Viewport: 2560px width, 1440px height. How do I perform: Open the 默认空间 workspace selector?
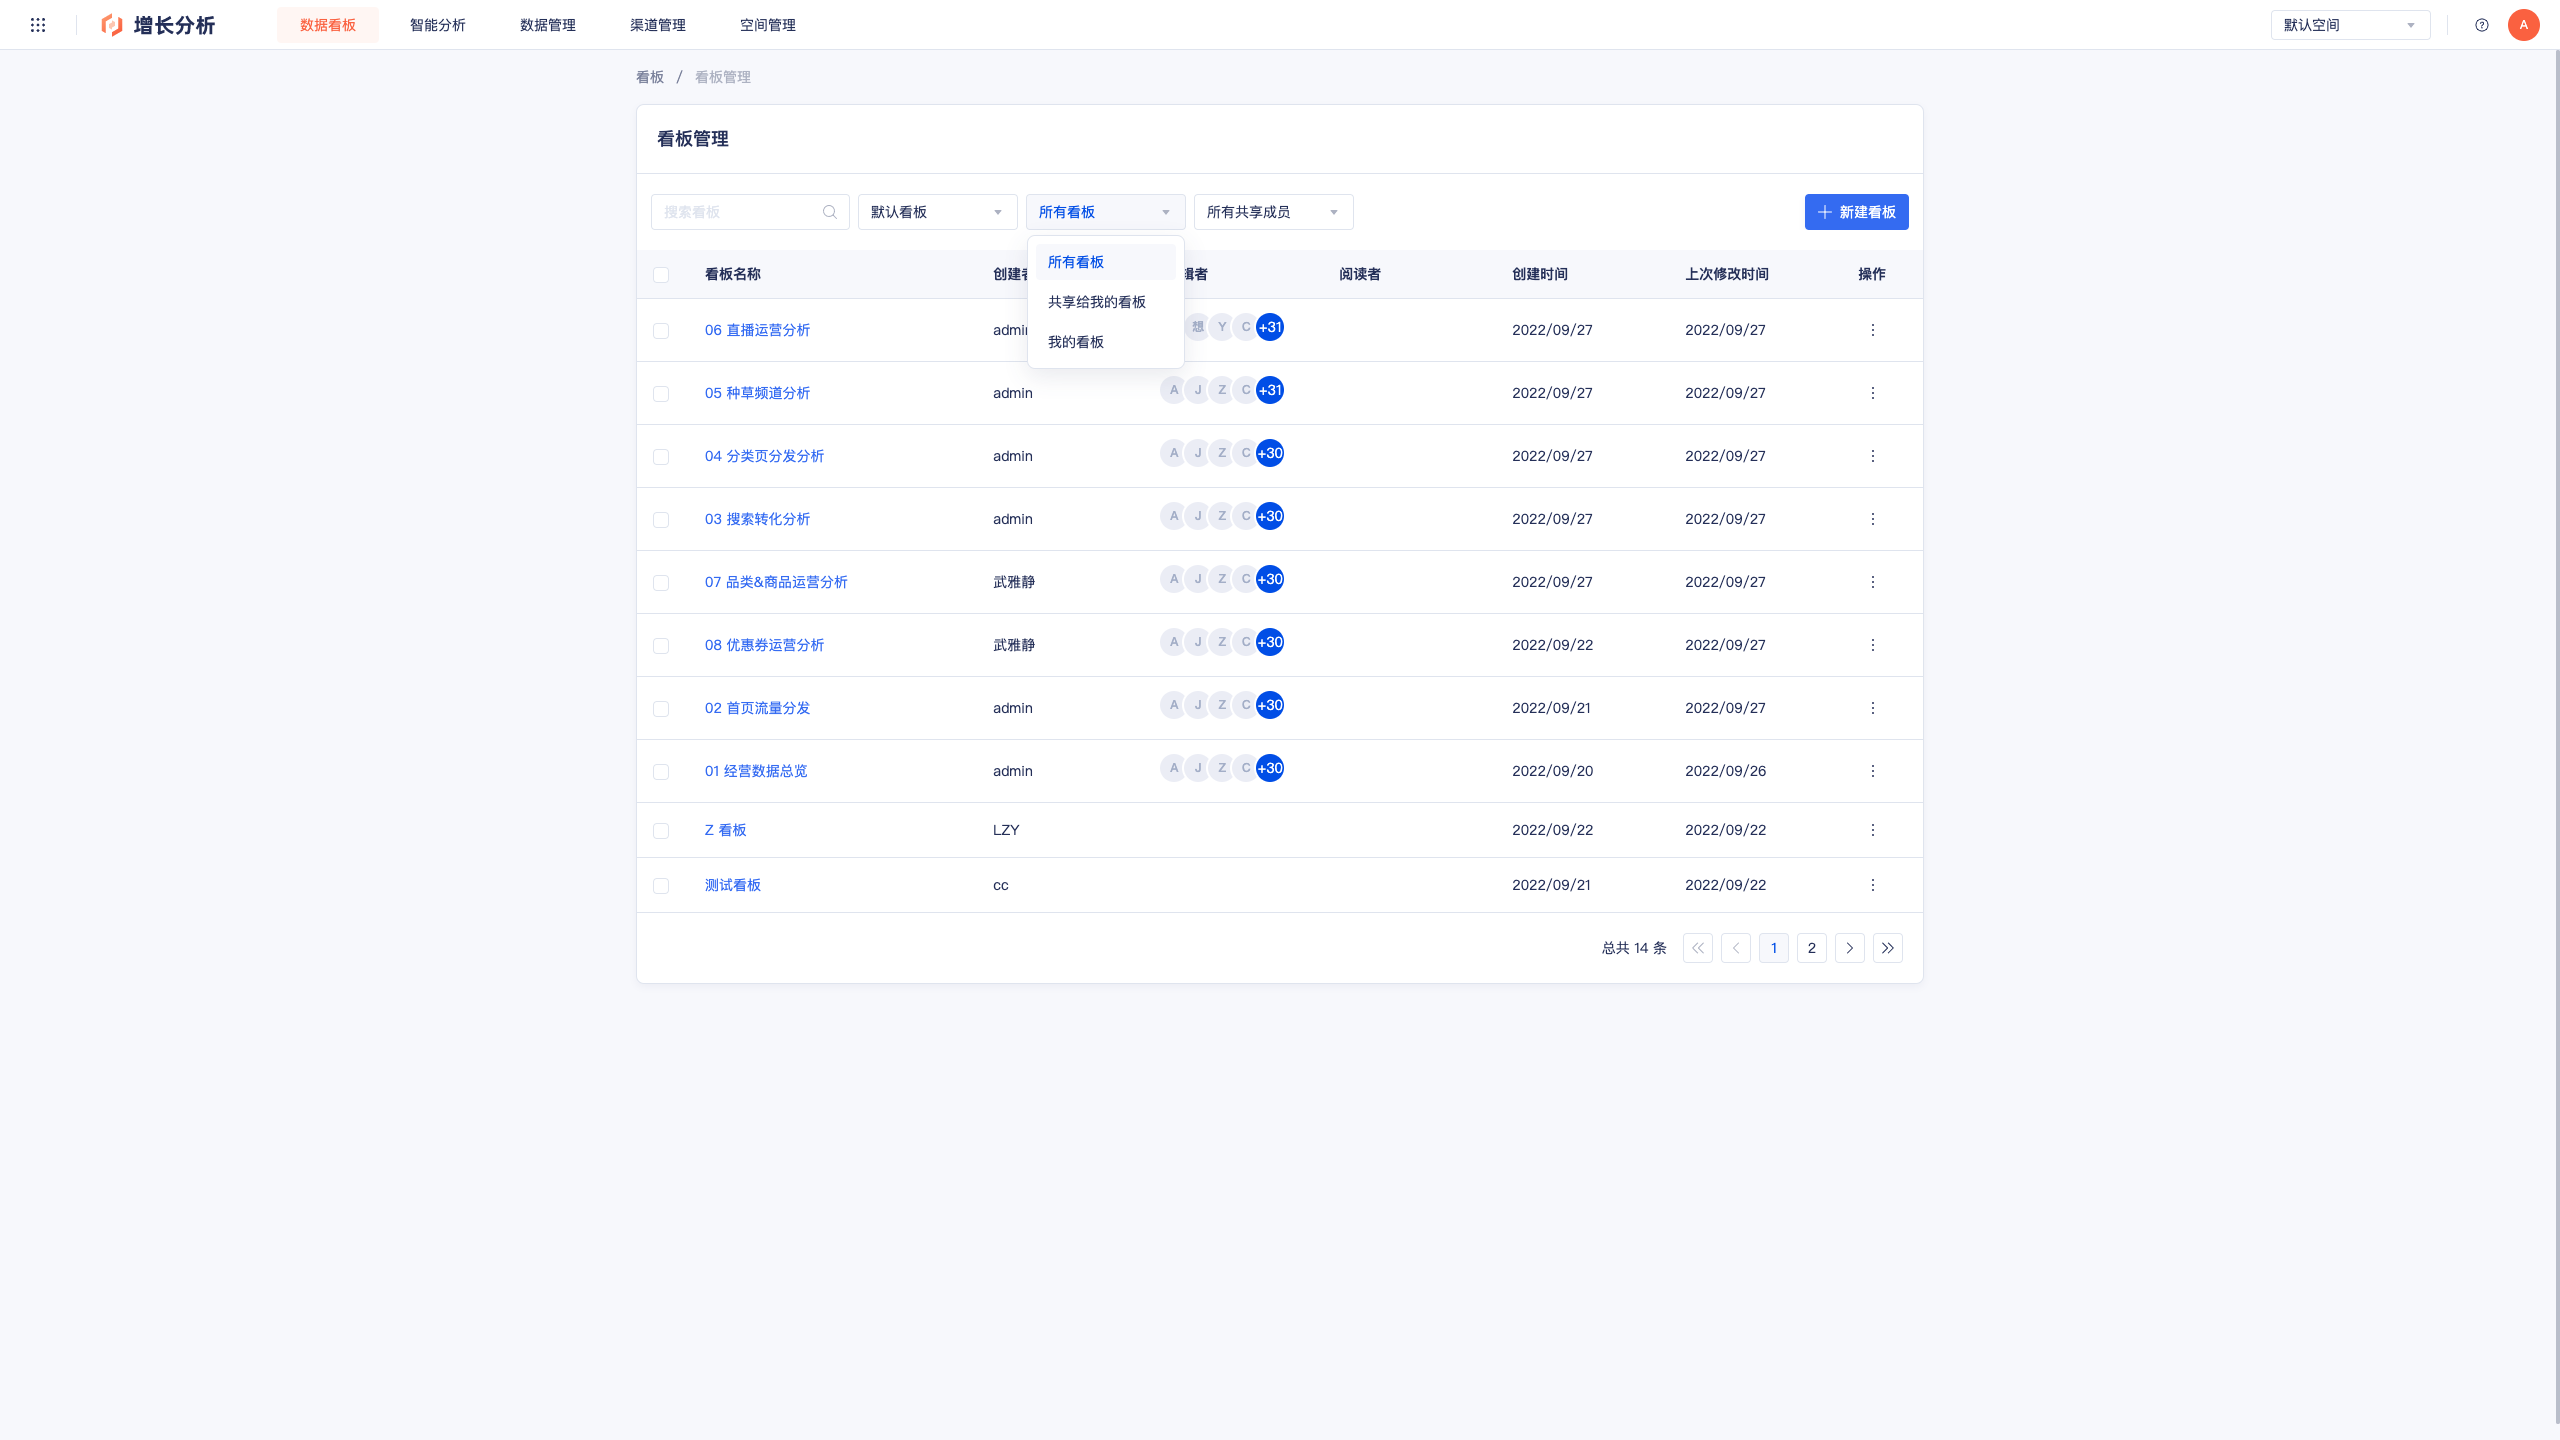tap(2351, 25)
